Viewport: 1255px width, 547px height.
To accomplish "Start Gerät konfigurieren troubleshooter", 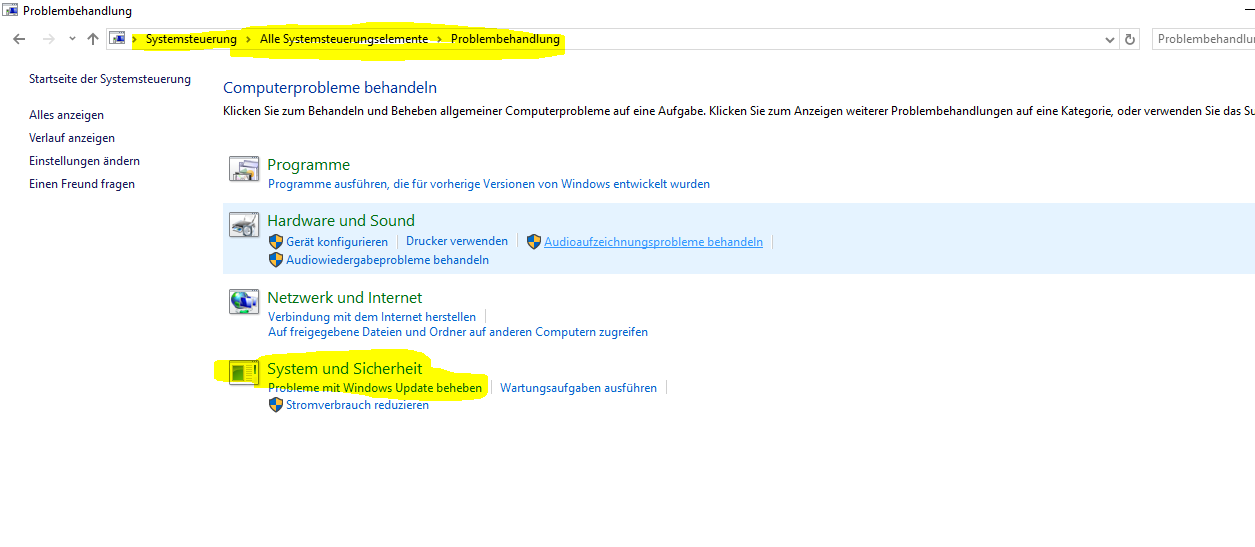I will click(x=337, y=242).
